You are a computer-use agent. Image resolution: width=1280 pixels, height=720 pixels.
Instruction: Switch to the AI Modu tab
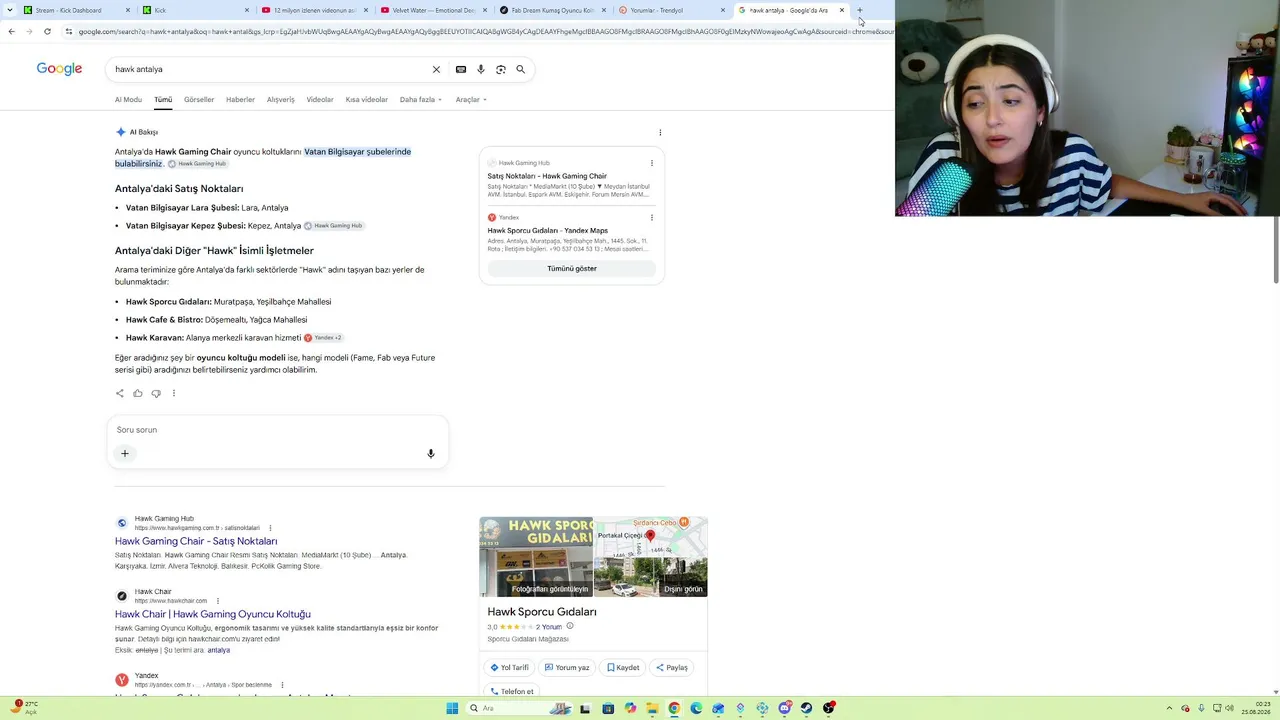point(128,100)
